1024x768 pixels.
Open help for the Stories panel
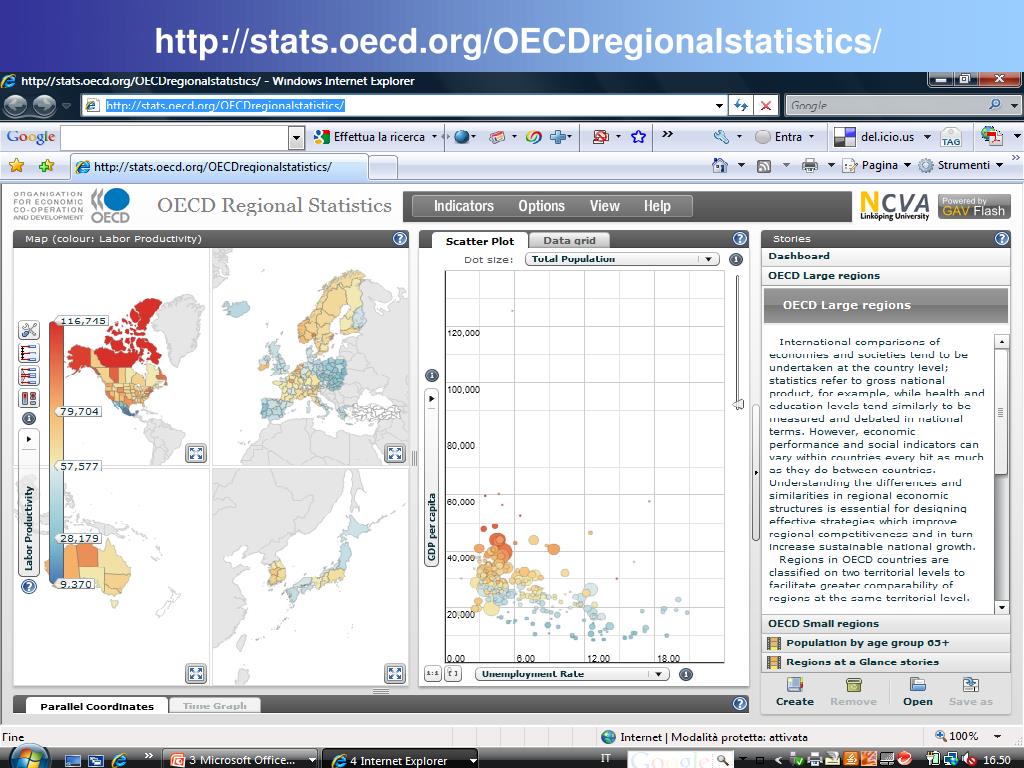coord(1002,239)
